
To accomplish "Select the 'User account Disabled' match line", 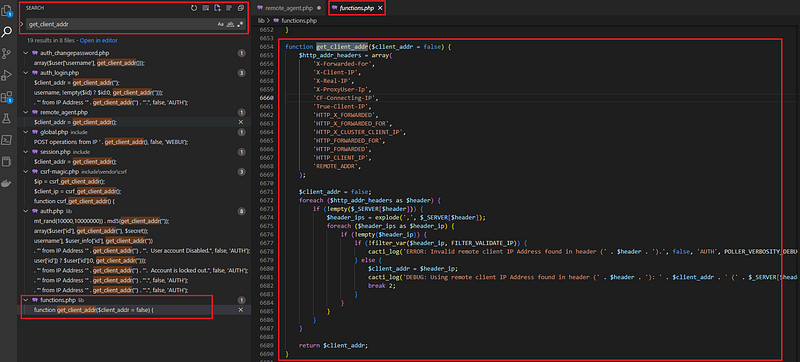I will click(141, 251).
